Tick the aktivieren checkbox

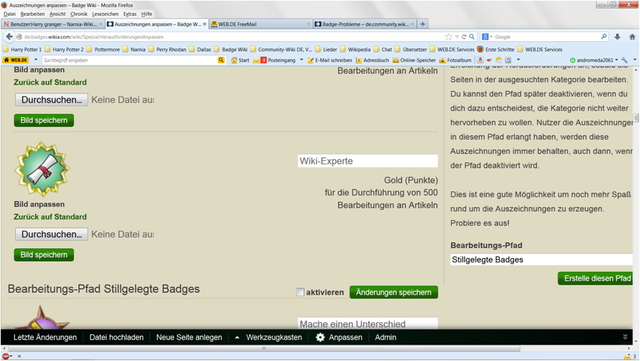300,292
